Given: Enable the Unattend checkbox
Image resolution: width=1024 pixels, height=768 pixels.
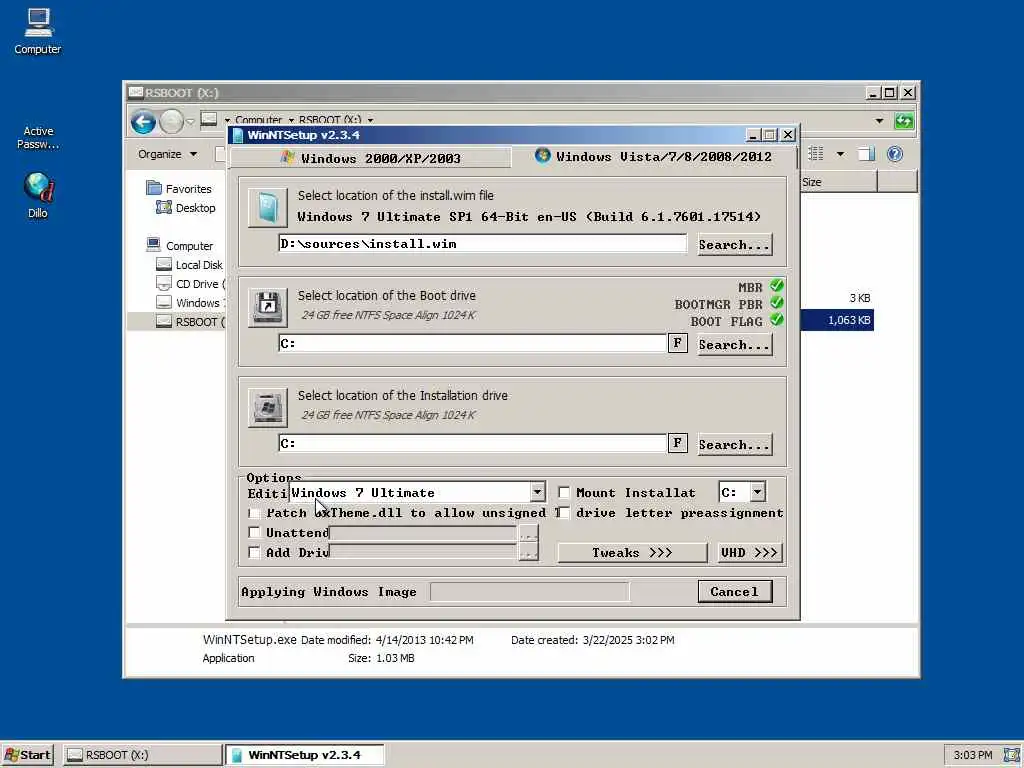Looking at the screenshot, I should click(255, 532).
